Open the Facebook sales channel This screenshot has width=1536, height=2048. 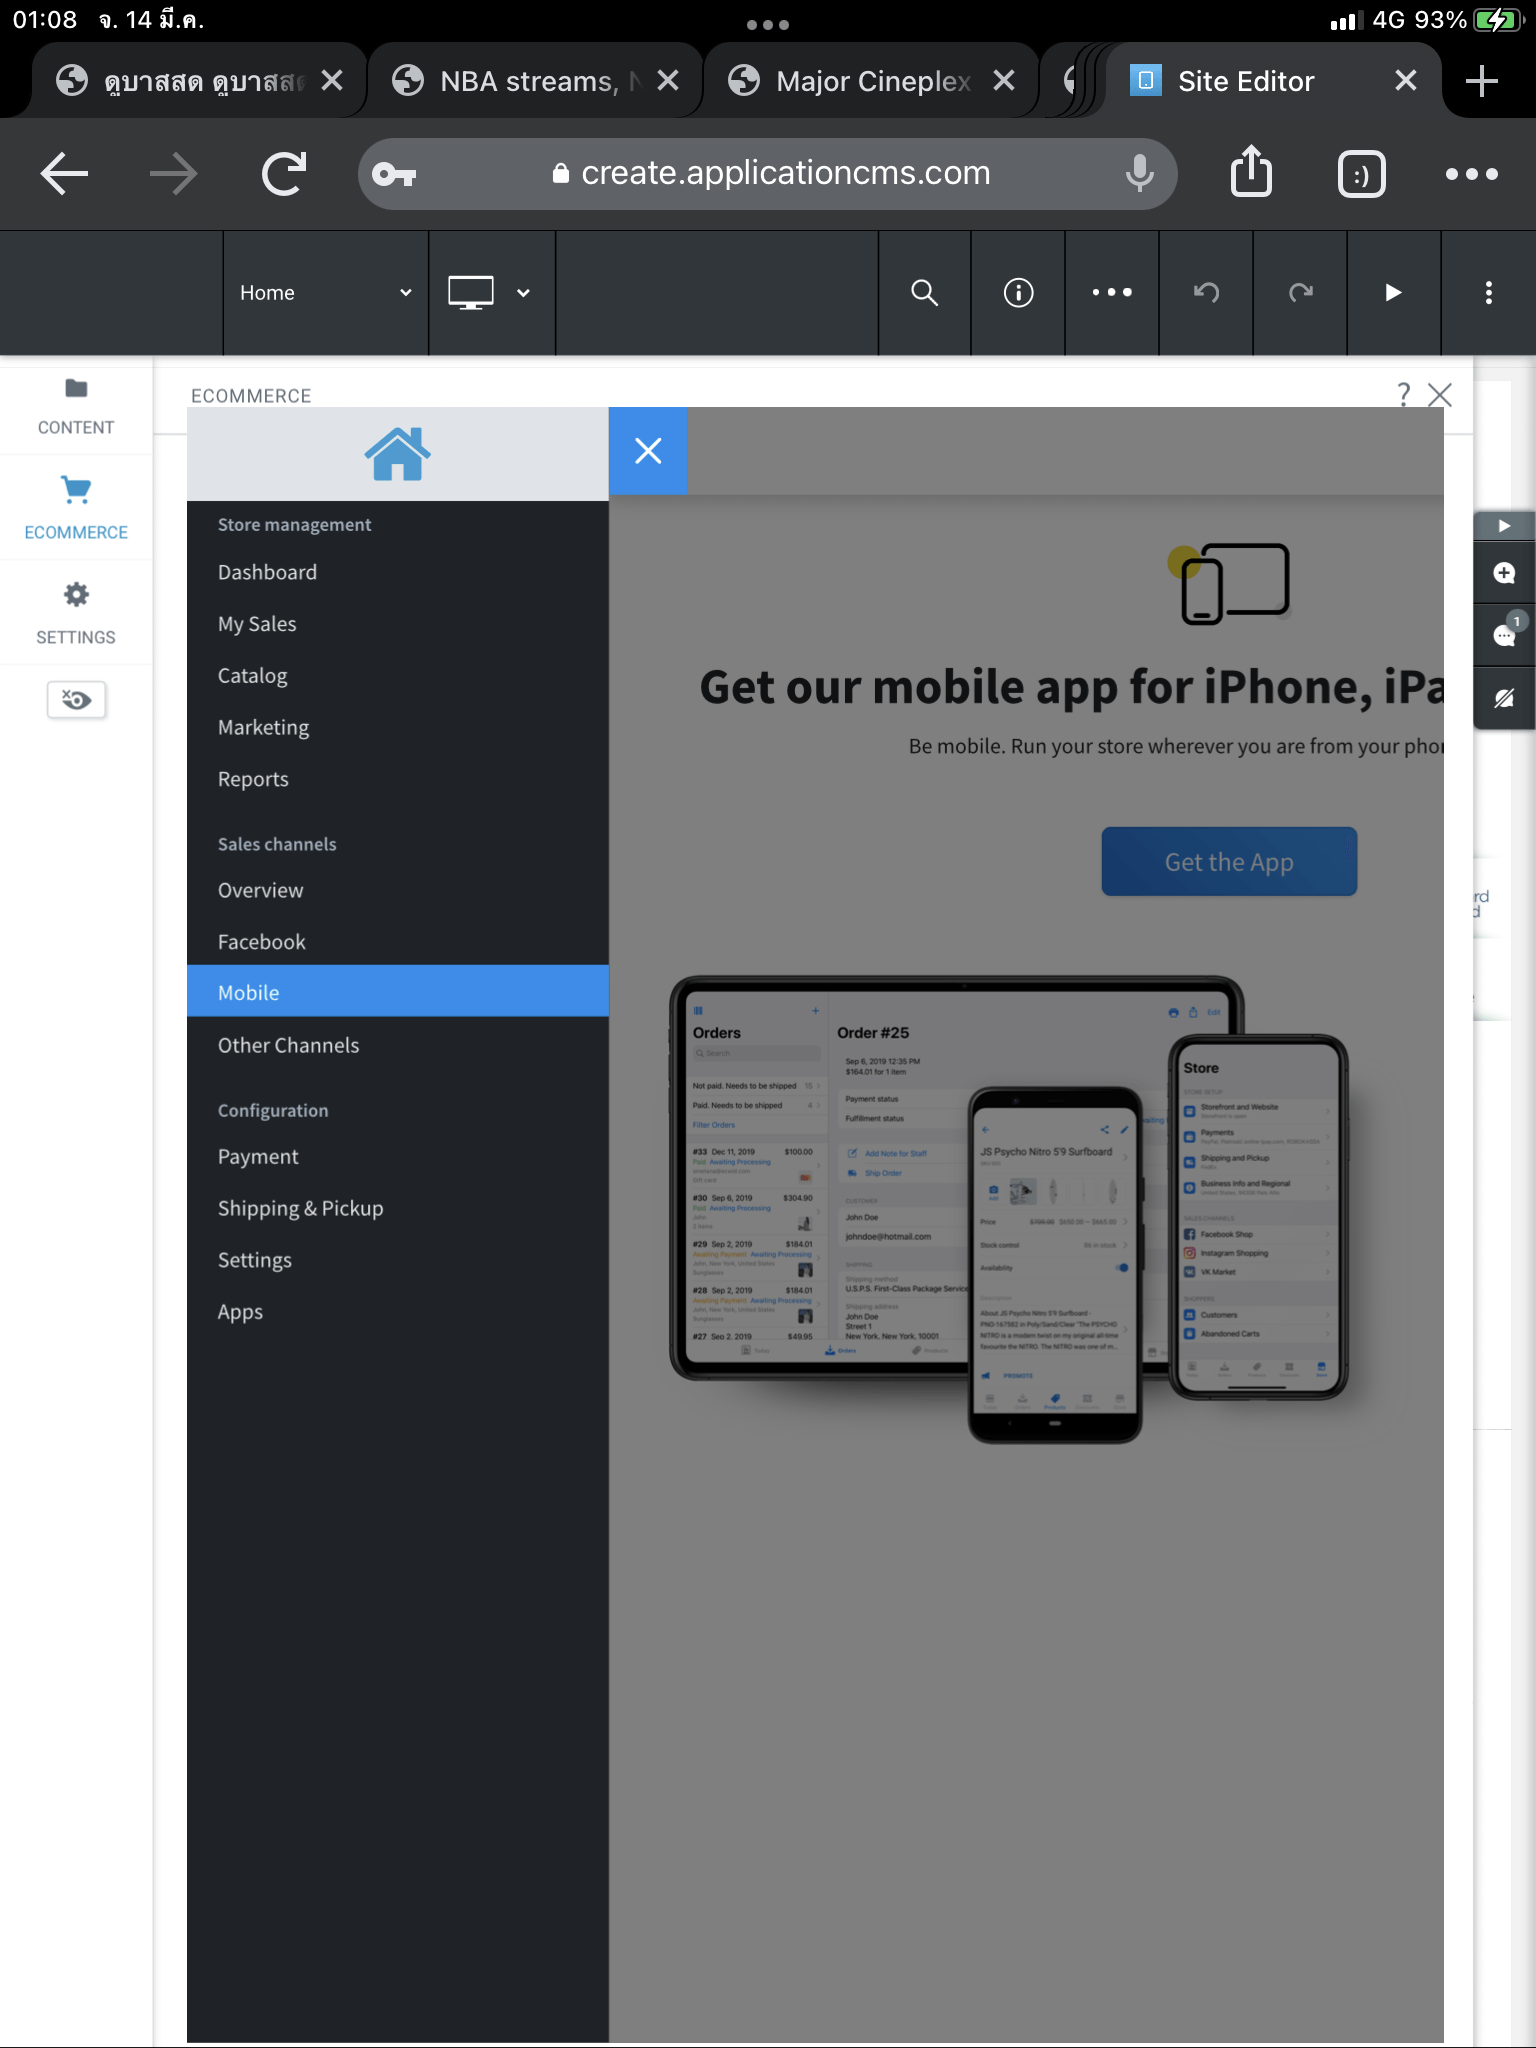click(x=398, y=942)
